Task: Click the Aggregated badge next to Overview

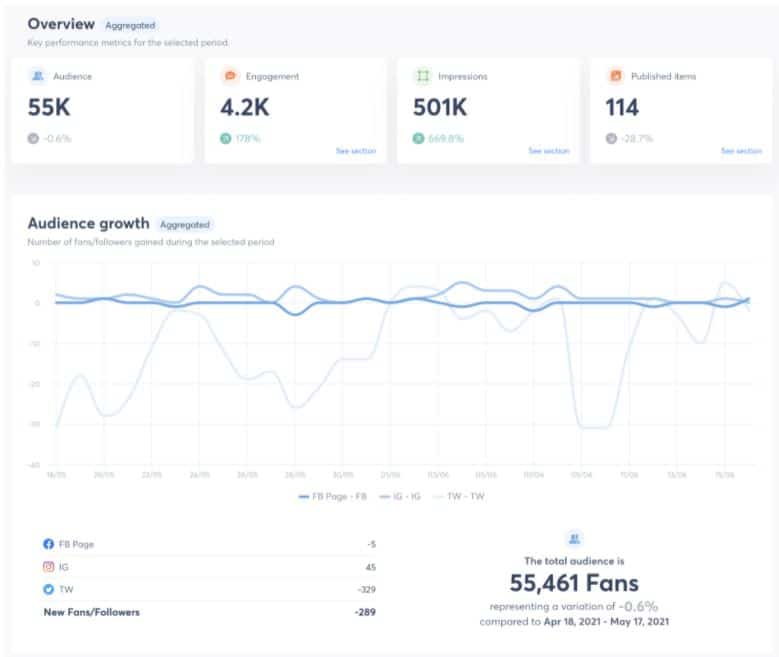Action: click(130, 25)
